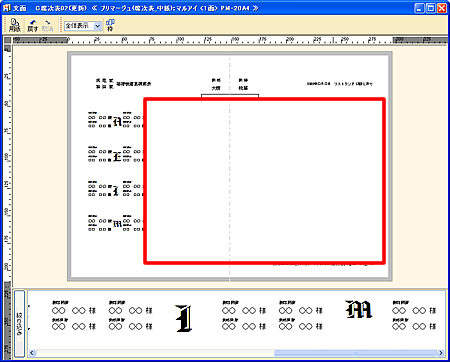Click the 新郎 groom heading on the page
The image size is (450, 362).
[x=216, y=80]
